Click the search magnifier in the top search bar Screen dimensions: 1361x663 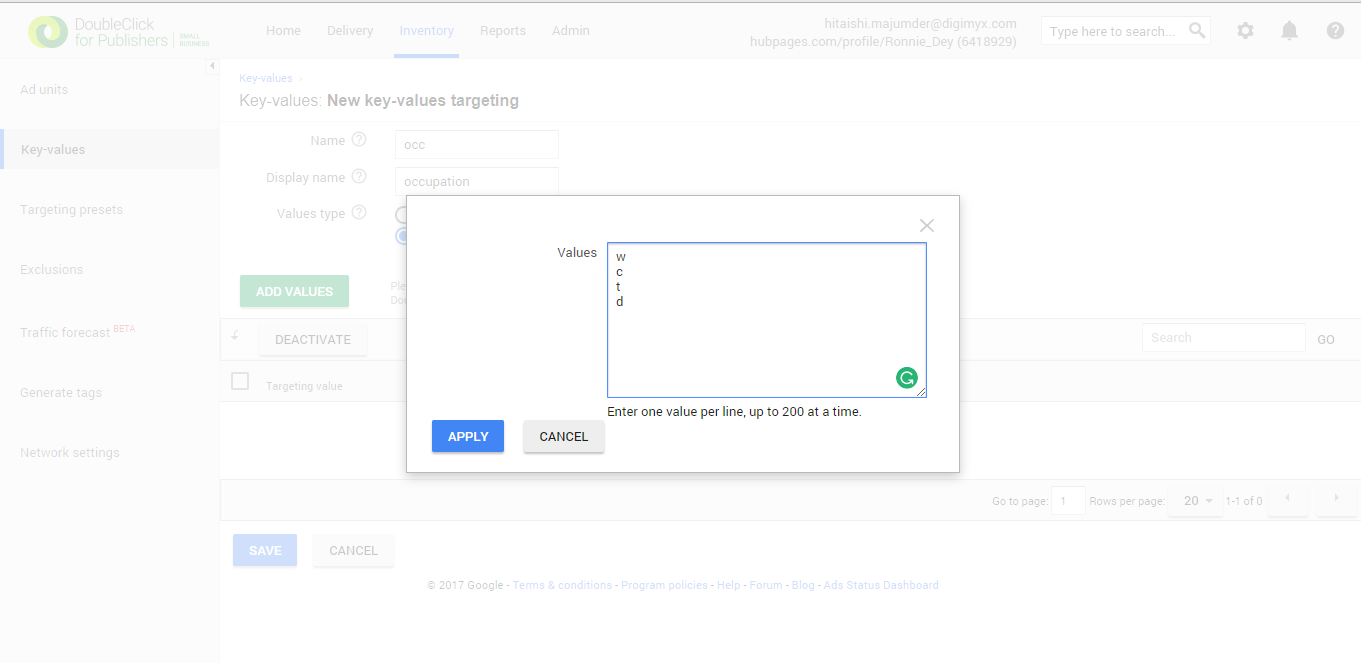coord(1196,30)
